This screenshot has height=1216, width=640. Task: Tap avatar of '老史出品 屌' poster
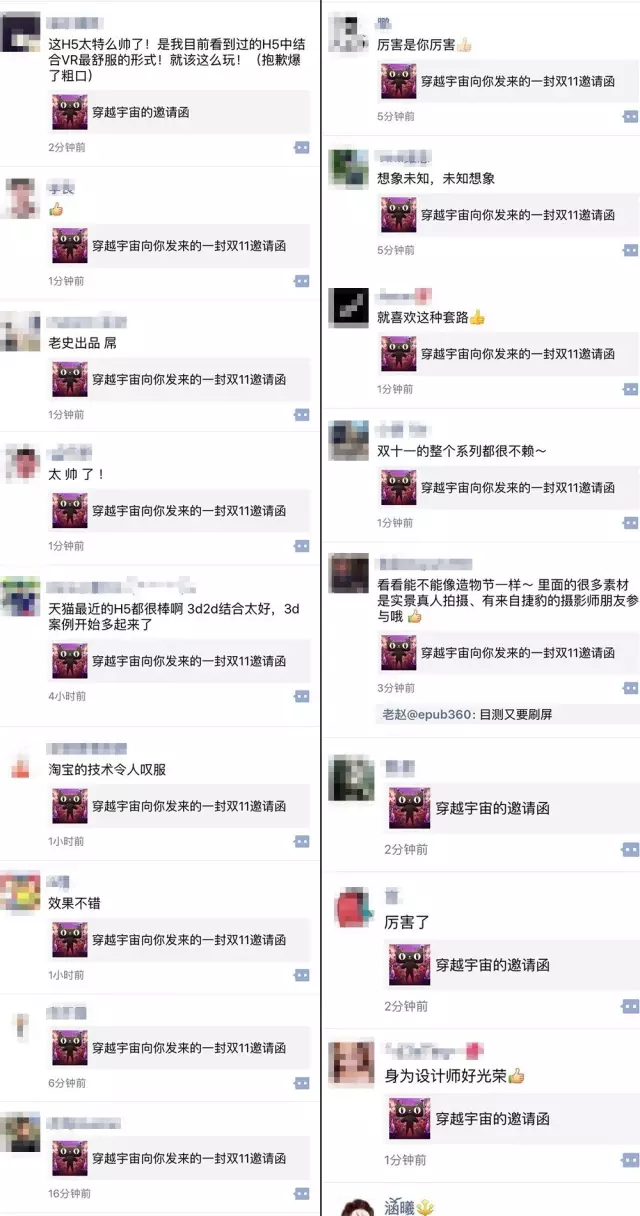click(20, 331)
